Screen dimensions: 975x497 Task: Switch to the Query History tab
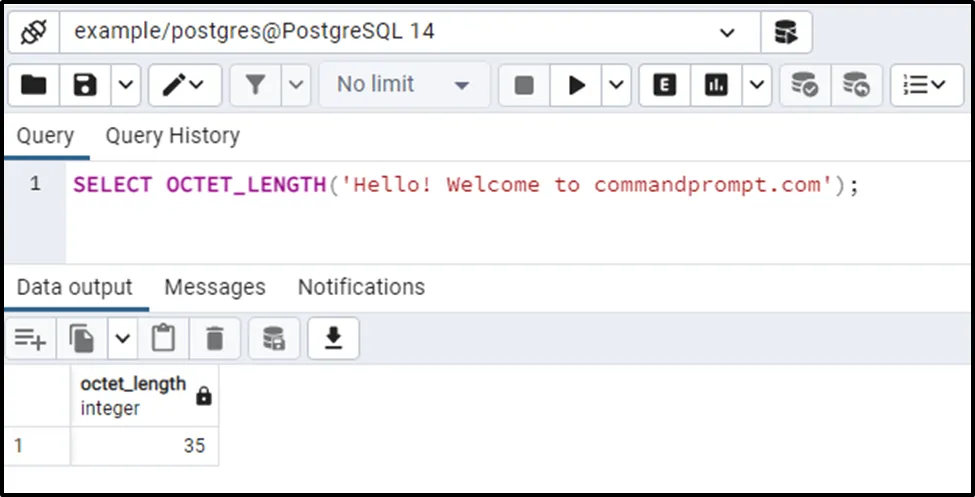(172, 136)
